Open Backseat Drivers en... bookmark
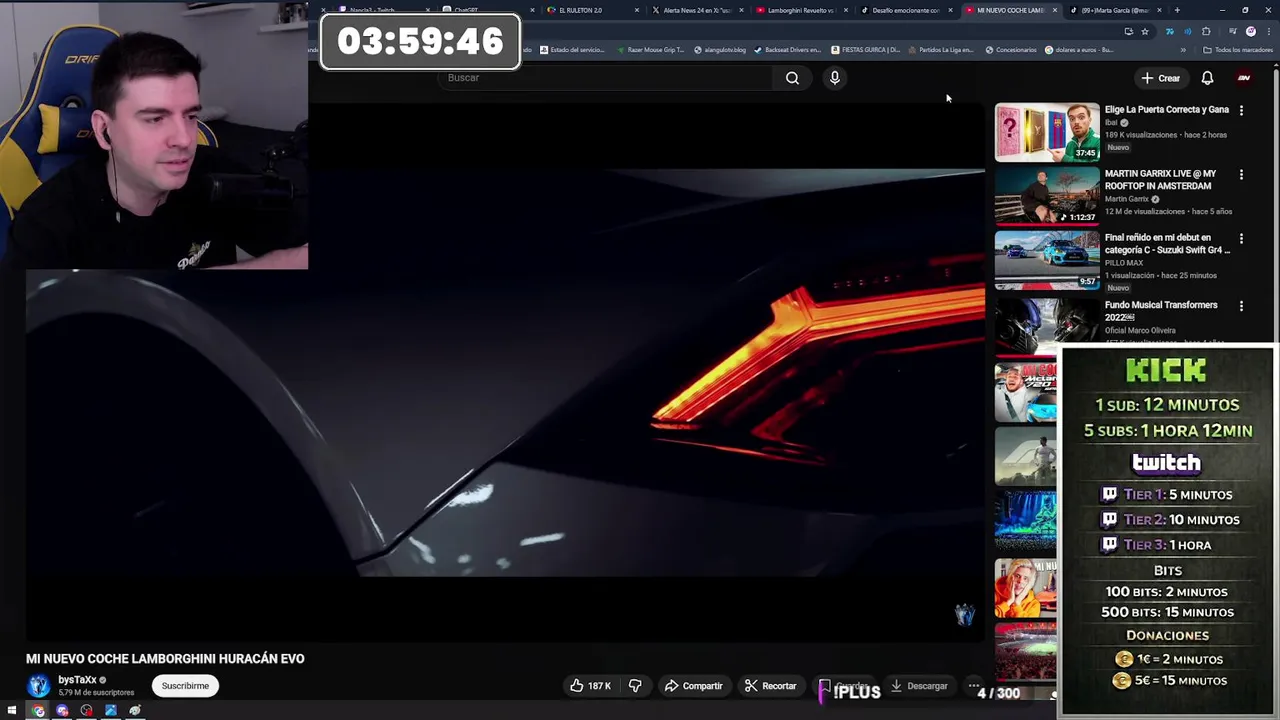Image resolution: width=1280 pixels, height=720 pixels. coord(788,50)
